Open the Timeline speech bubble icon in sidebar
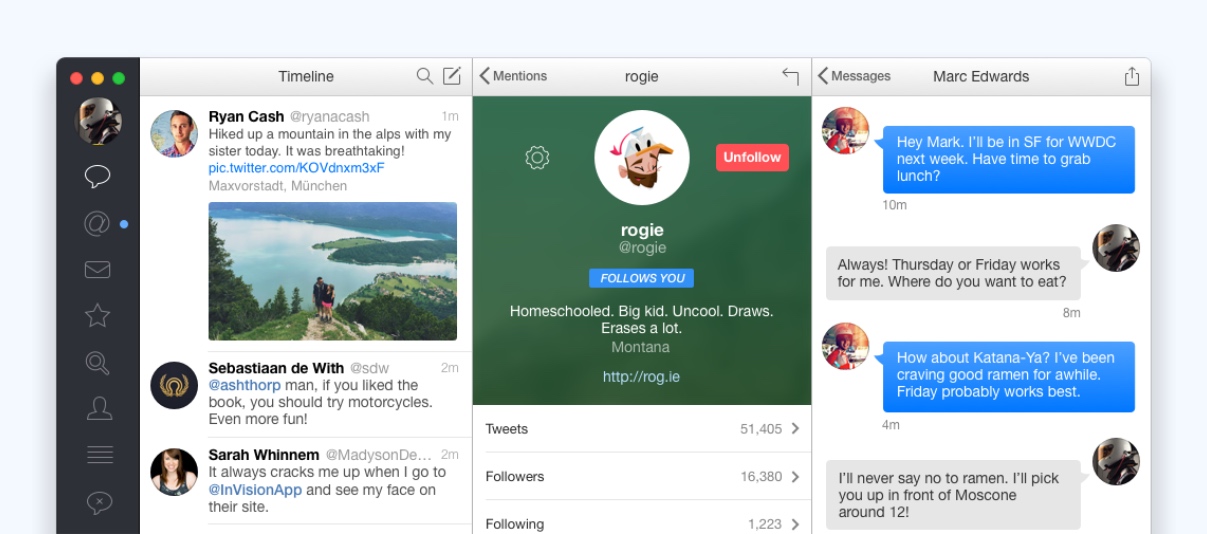The width and height of the screenshot is (1207, 534). 97,177
